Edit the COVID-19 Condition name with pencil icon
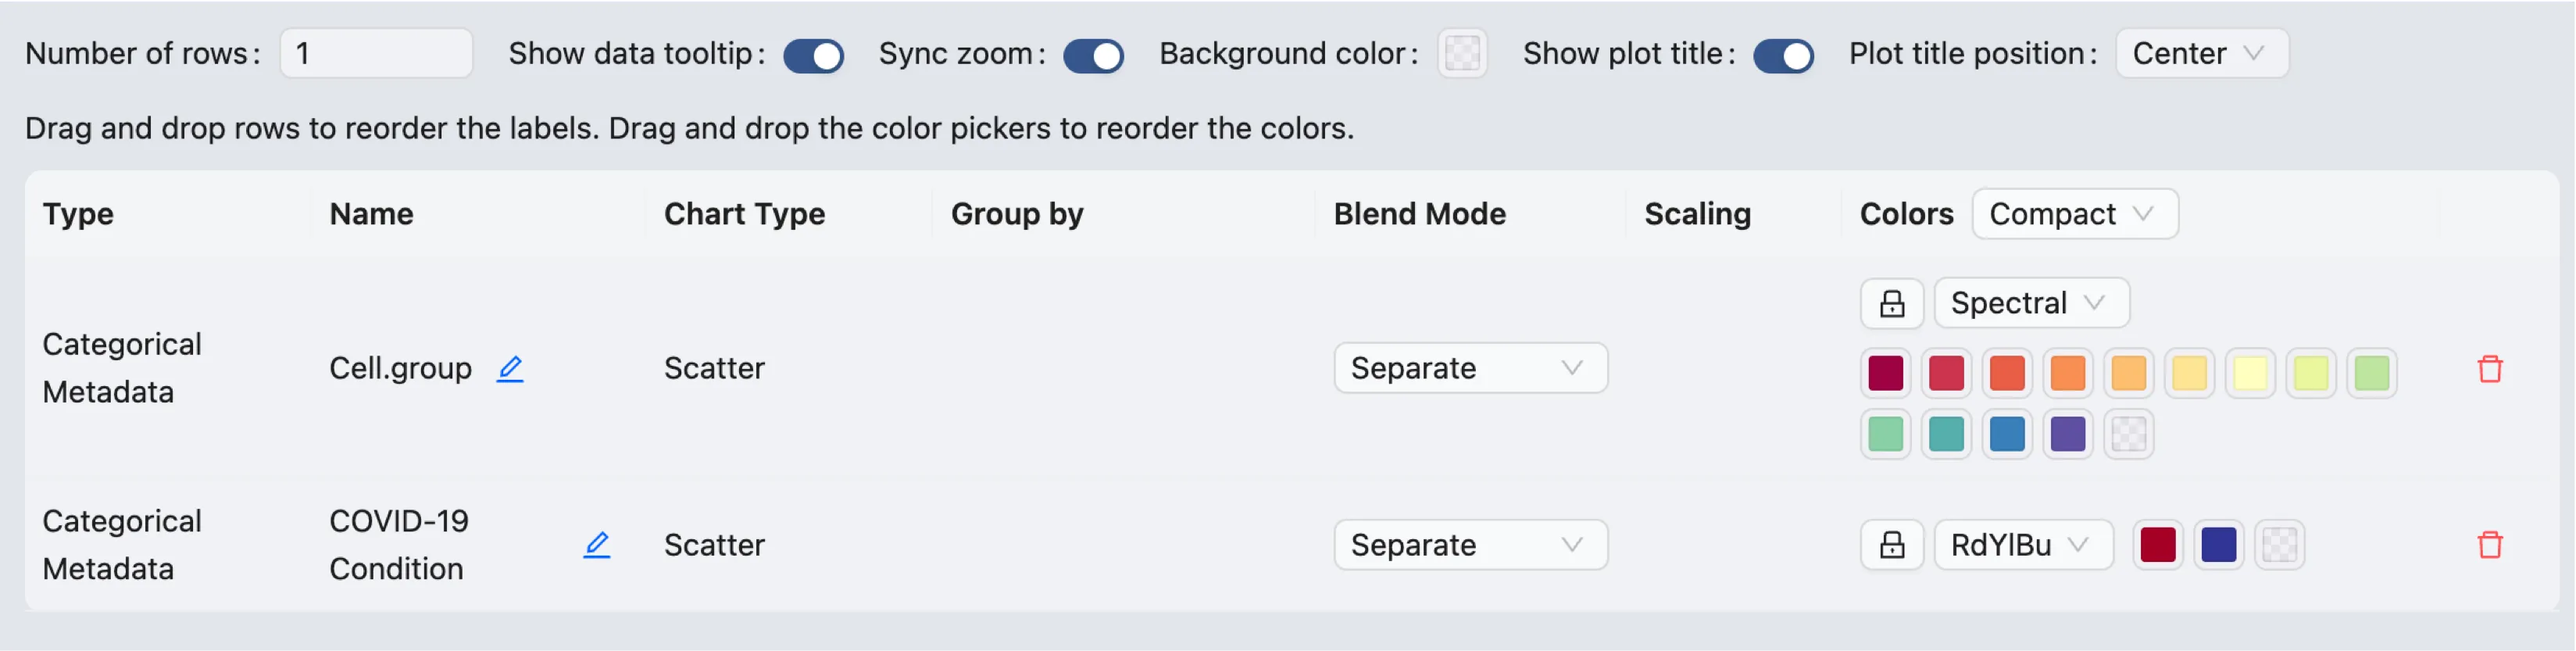The width and height of the screenshot is (2576, 651). (x=597, y=545)
